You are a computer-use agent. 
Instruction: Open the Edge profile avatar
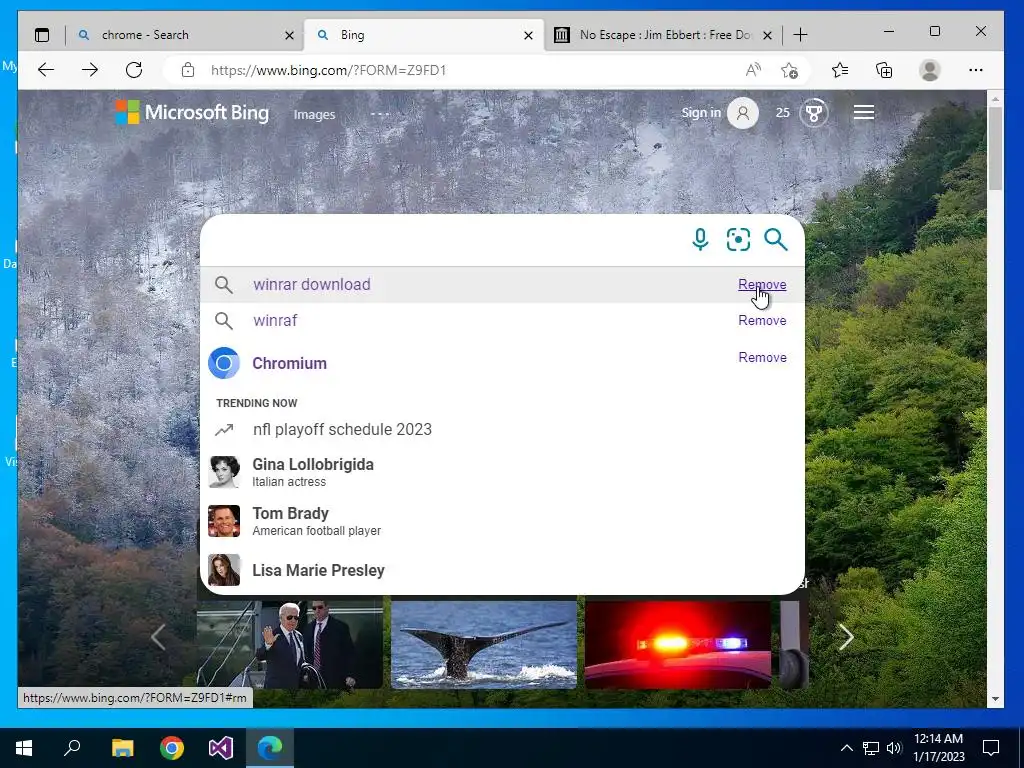(929, 70)
